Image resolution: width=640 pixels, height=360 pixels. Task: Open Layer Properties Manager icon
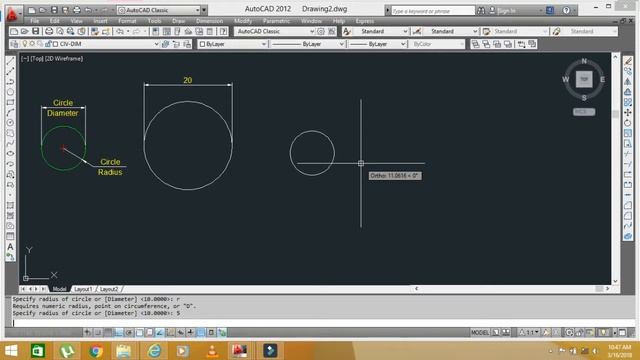pos(15,44)
